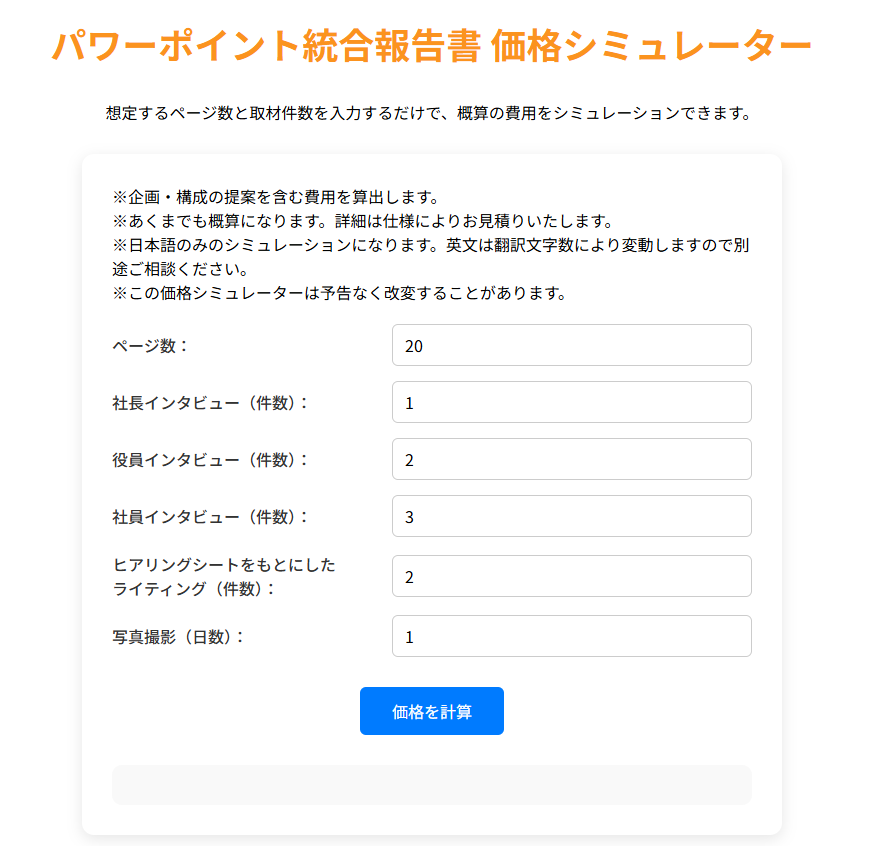Screen dimensions: 888x846
Task: Click the subtitle sentence about 概算の費用
Action: pyautogui.click(x=428, y=113)
